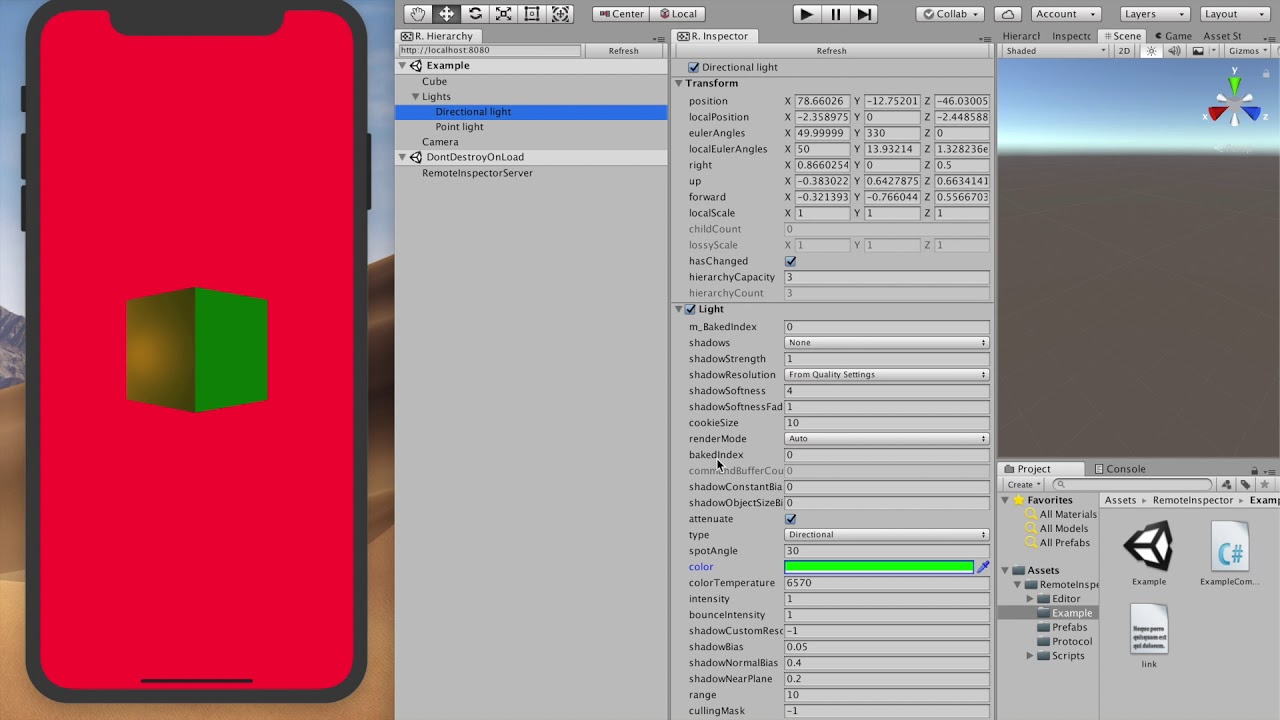Disable the Light component checkbox
1280x720 pixels.
(x=690, y=309)
